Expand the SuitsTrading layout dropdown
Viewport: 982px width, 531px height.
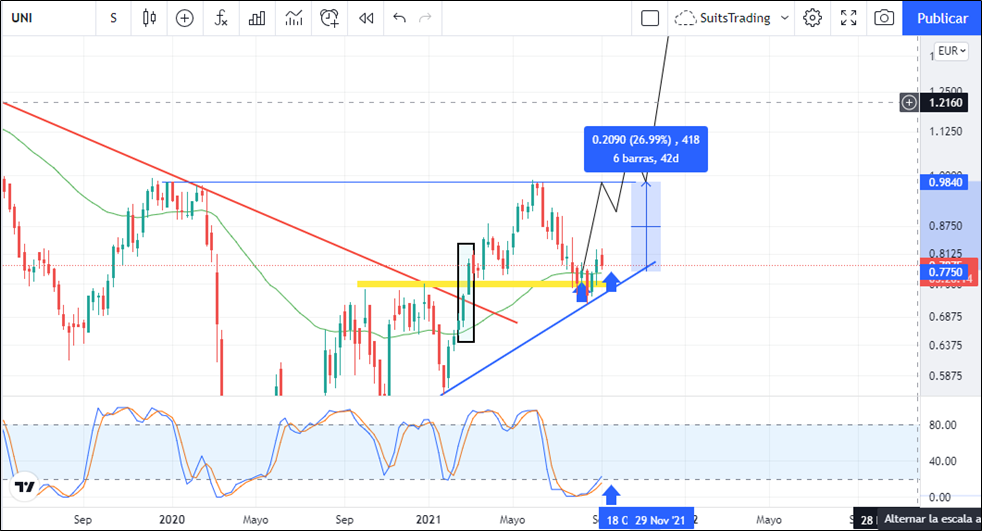[x=784, y=18]
